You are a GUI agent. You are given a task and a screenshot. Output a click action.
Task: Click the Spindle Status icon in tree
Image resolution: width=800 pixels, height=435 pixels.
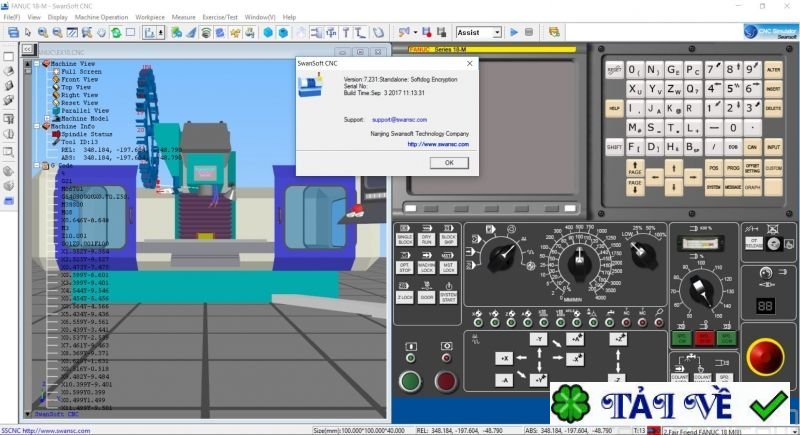[56, 134]
